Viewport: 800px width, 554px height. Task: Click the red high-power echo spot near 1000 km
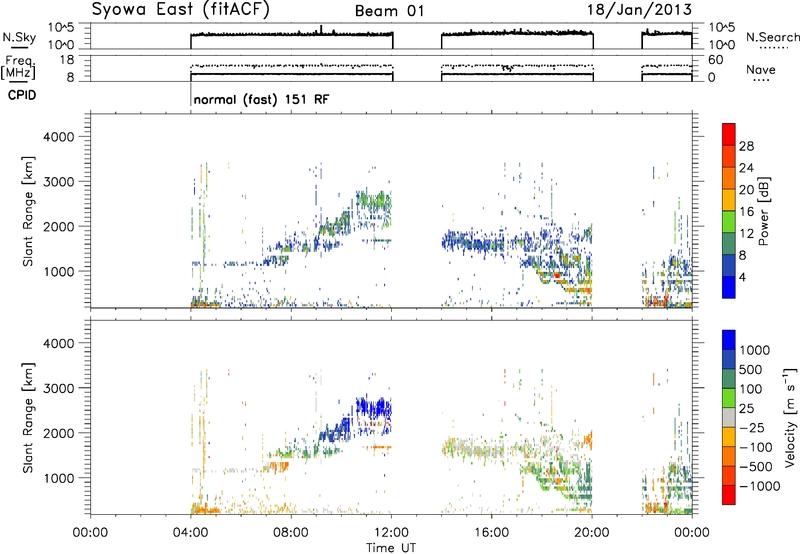(x=557, y=275)
